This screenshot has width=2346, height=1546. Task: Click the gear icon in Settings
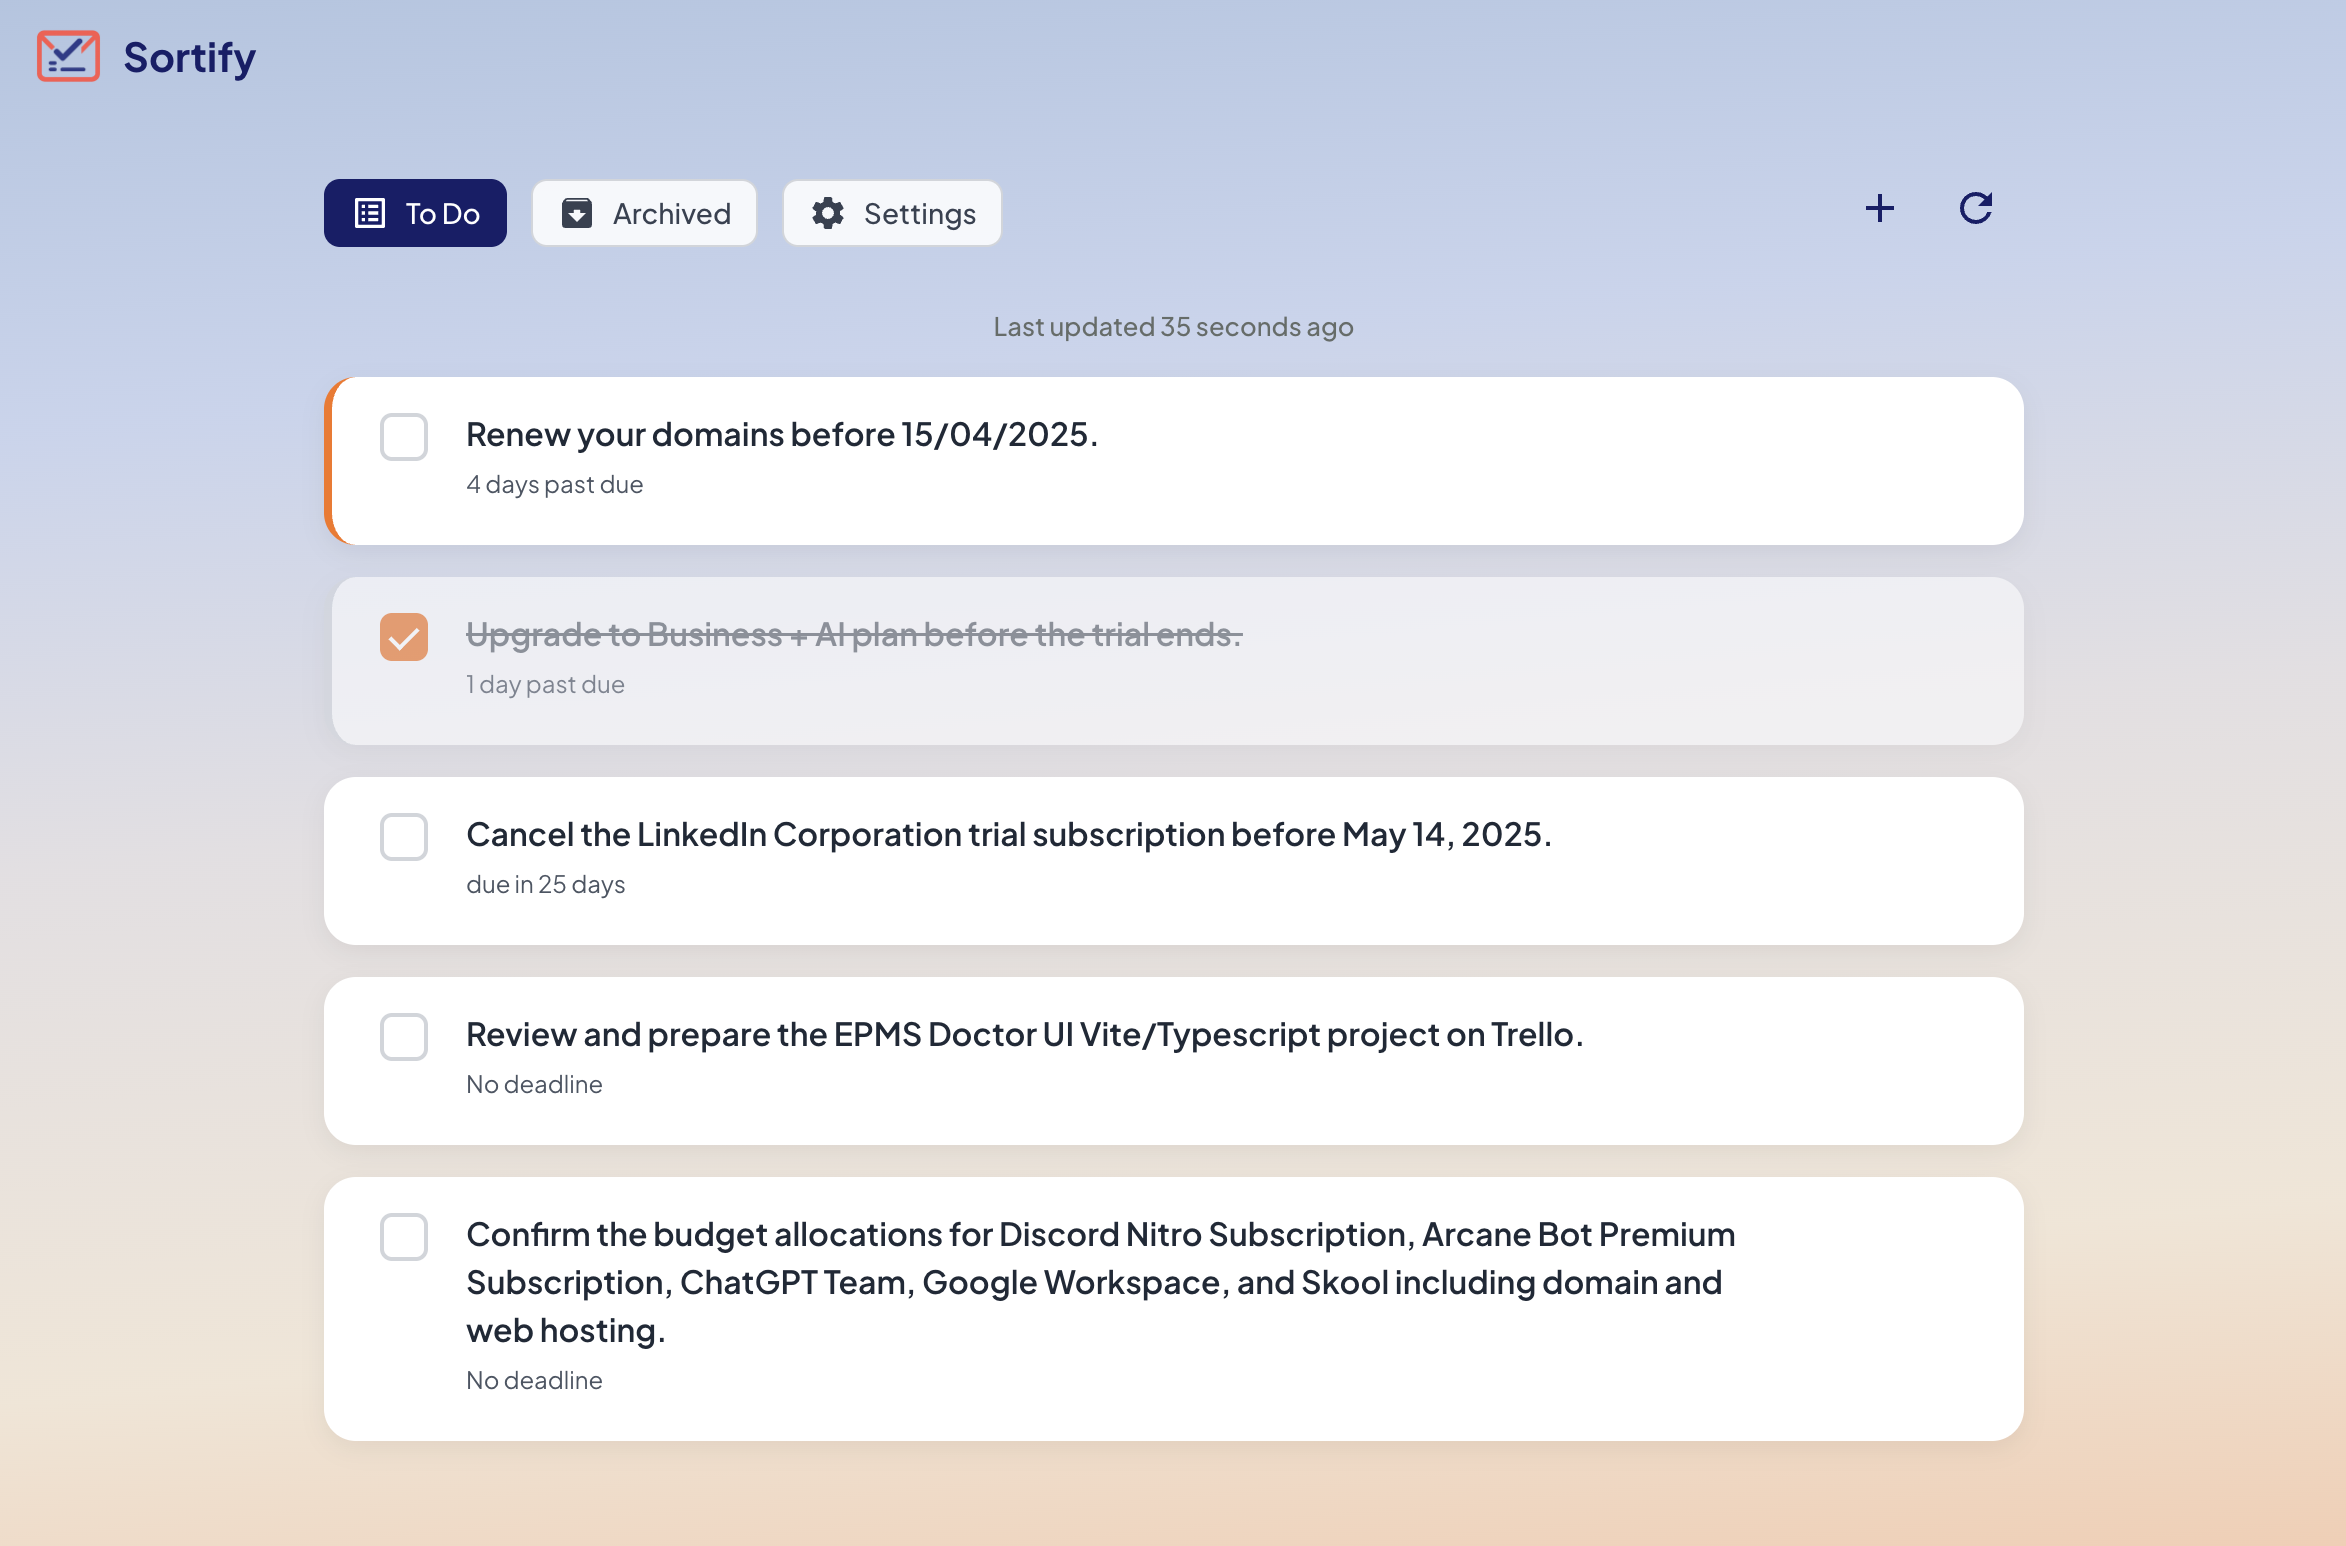coord(828,213)
